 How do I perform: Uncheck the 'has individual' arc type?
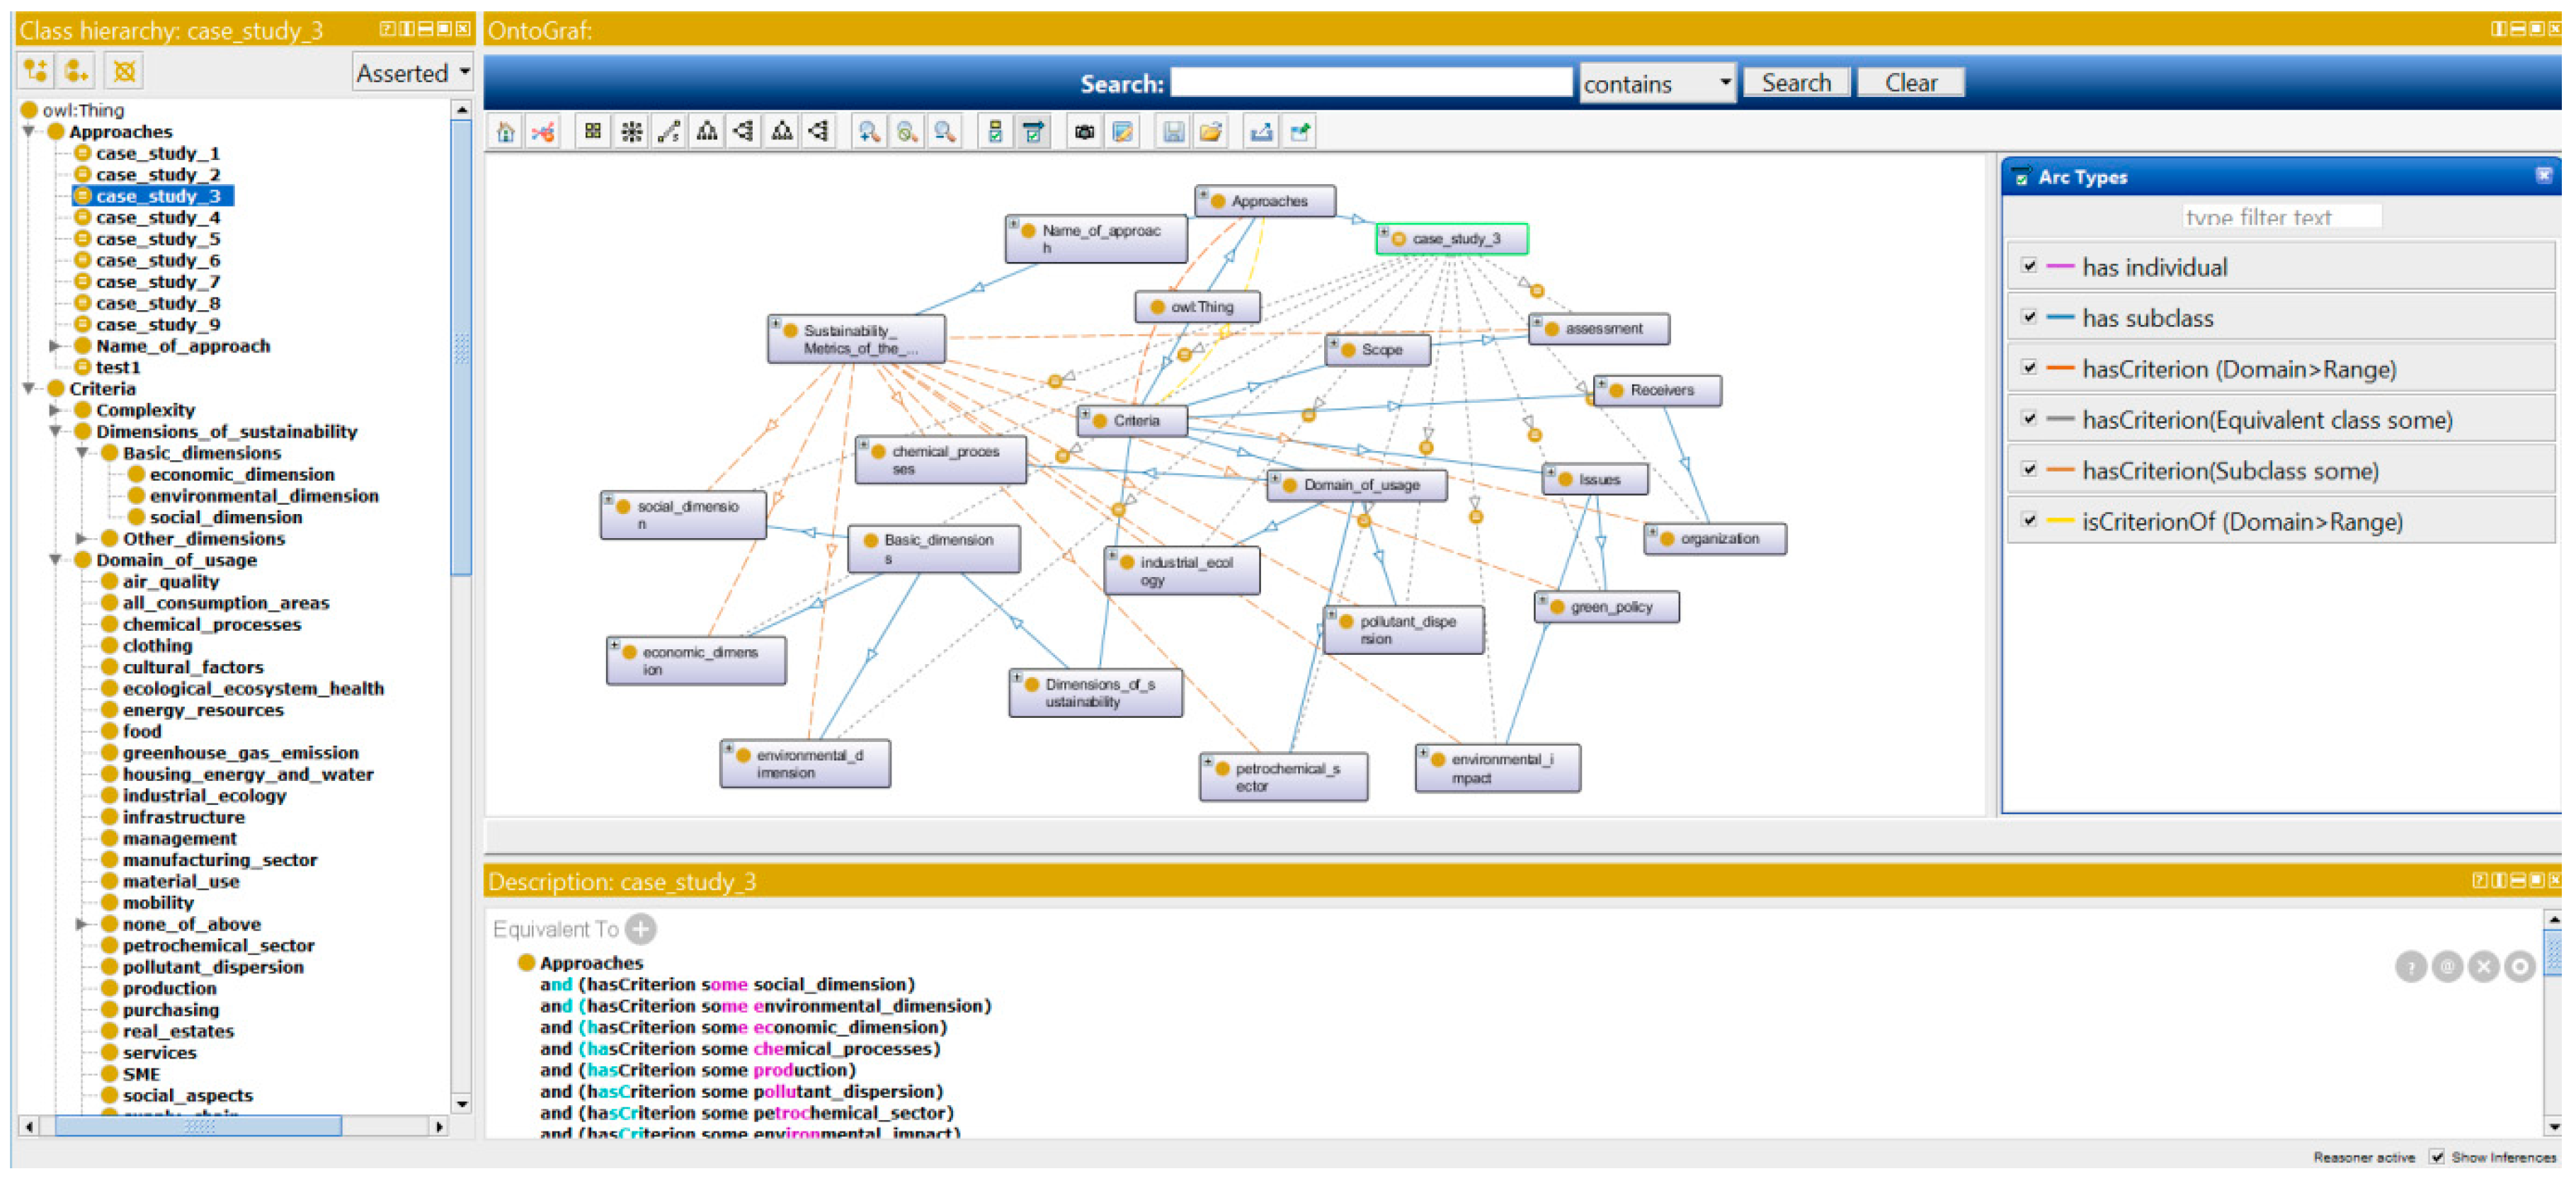click(2028, 266)
